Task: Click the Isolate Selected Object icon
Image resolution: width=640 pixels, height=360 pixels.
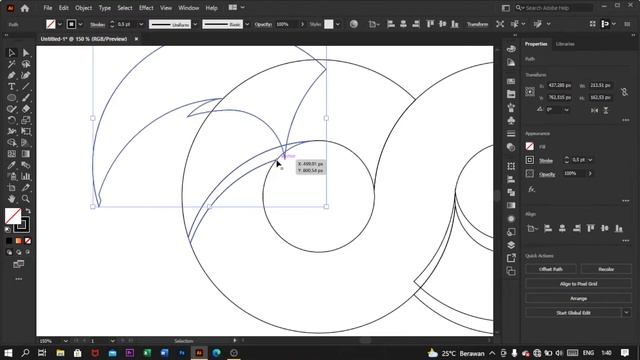Action: (500, 24)
